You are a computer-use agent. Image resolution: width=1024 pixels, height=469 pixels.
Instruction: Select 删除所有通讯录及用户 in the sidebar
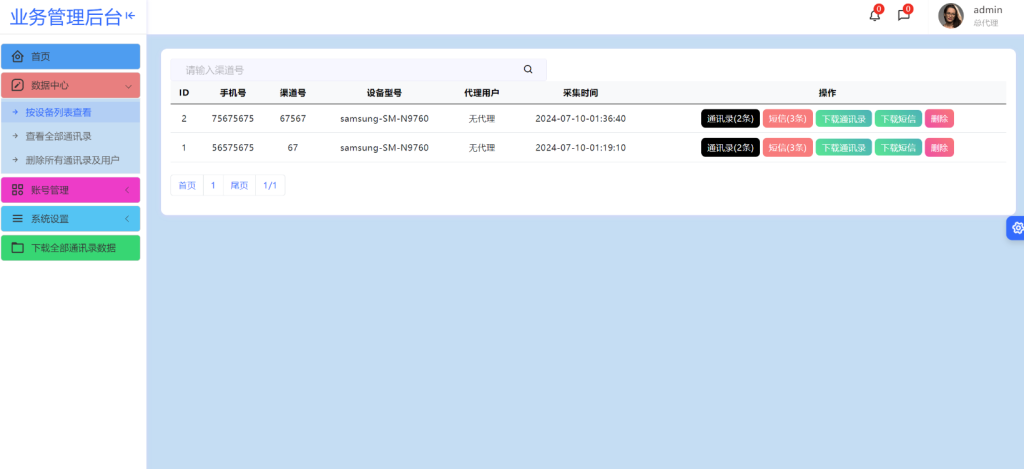(x=72, y=160)
